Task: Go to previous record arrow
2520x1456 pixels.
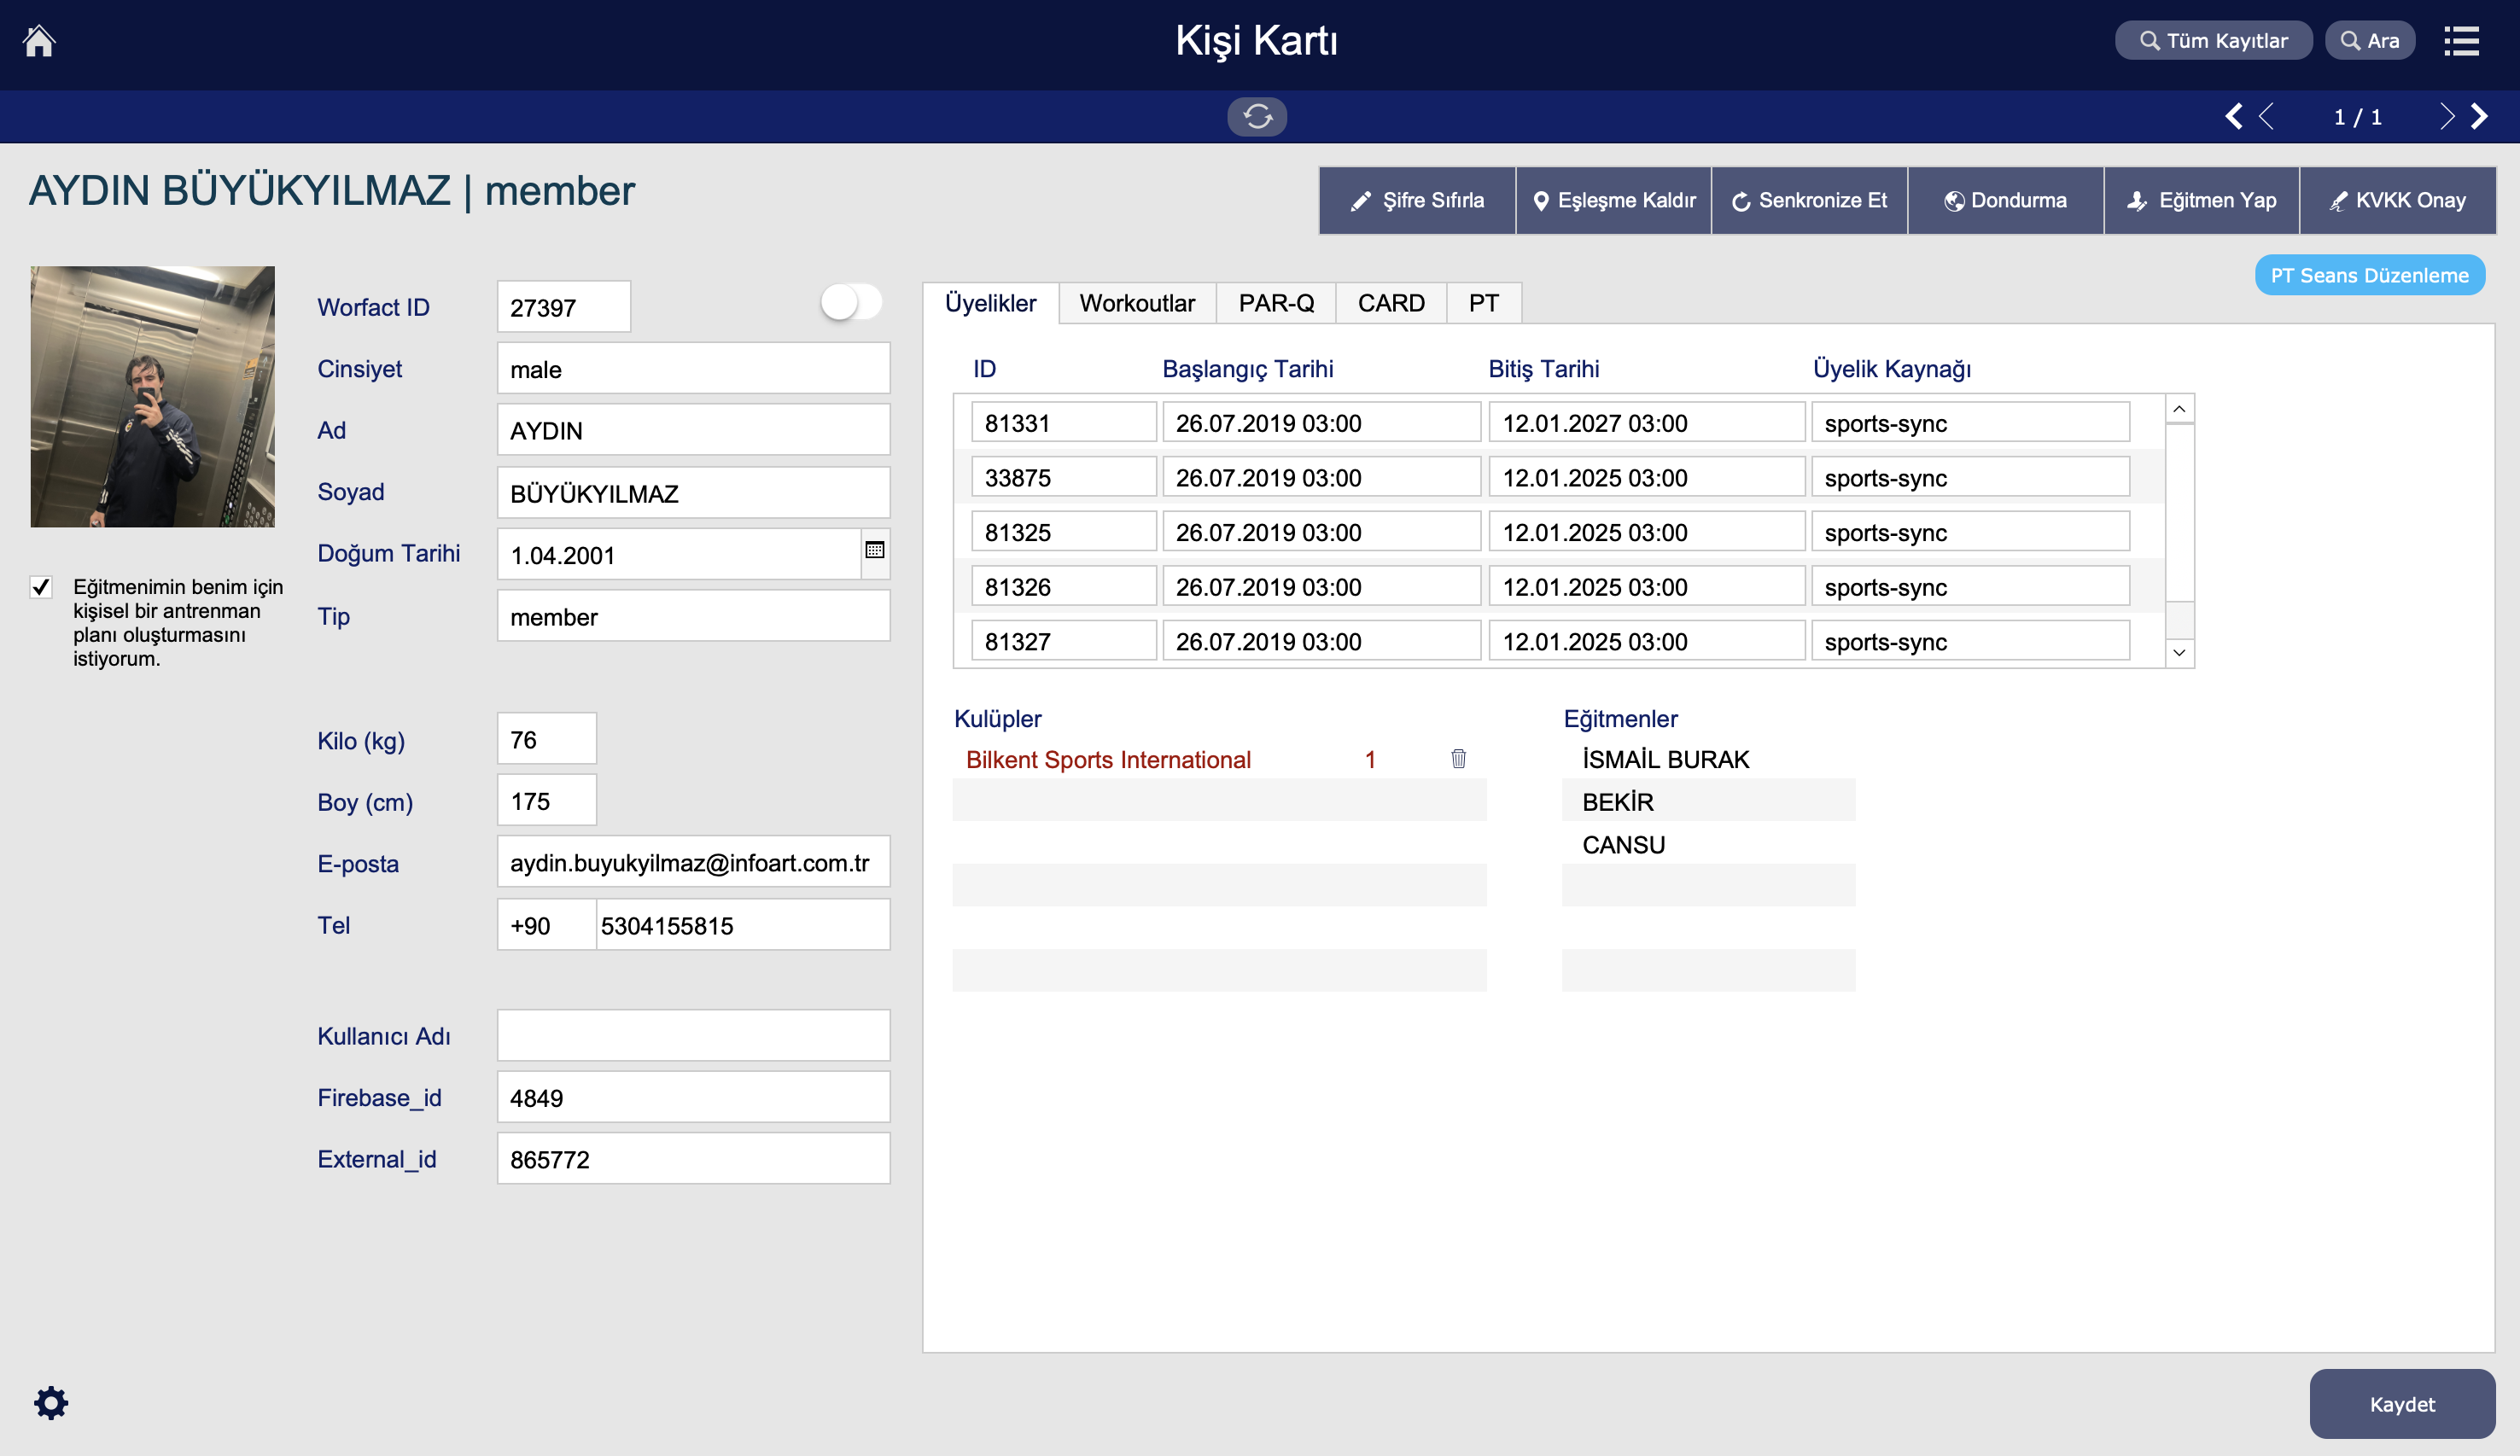Action: [x=2267, y=116]
